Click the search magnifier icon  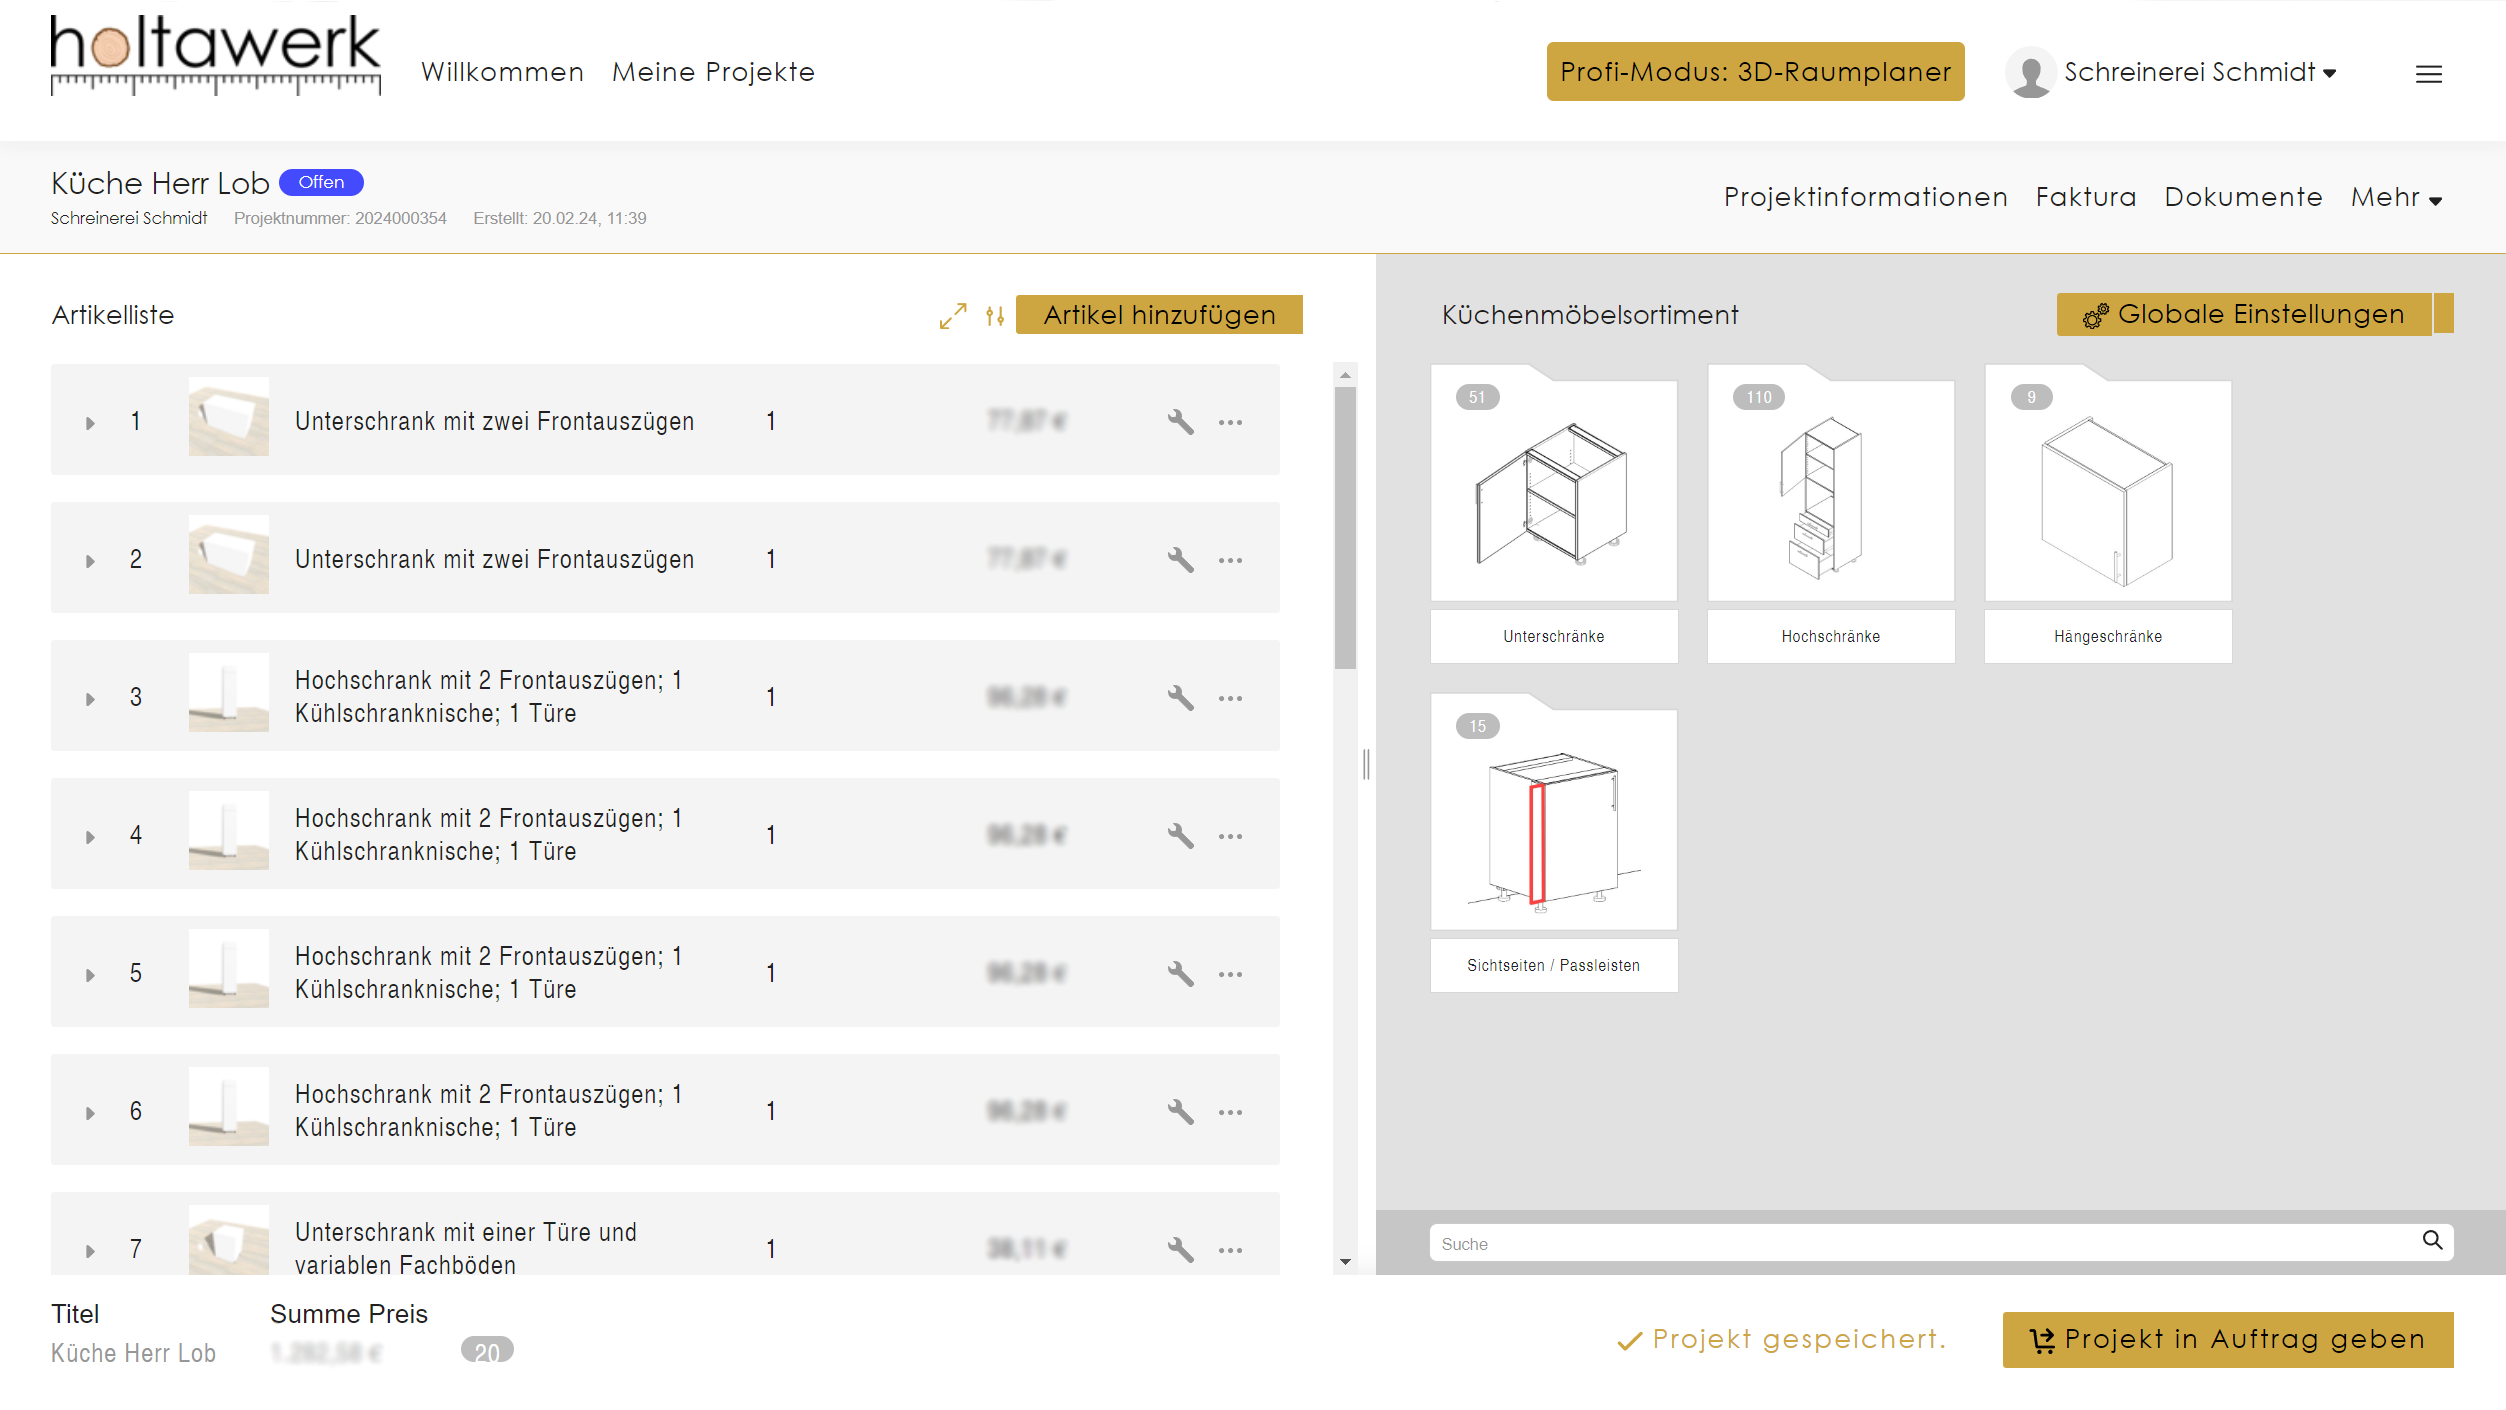tap(2432, 1241)
